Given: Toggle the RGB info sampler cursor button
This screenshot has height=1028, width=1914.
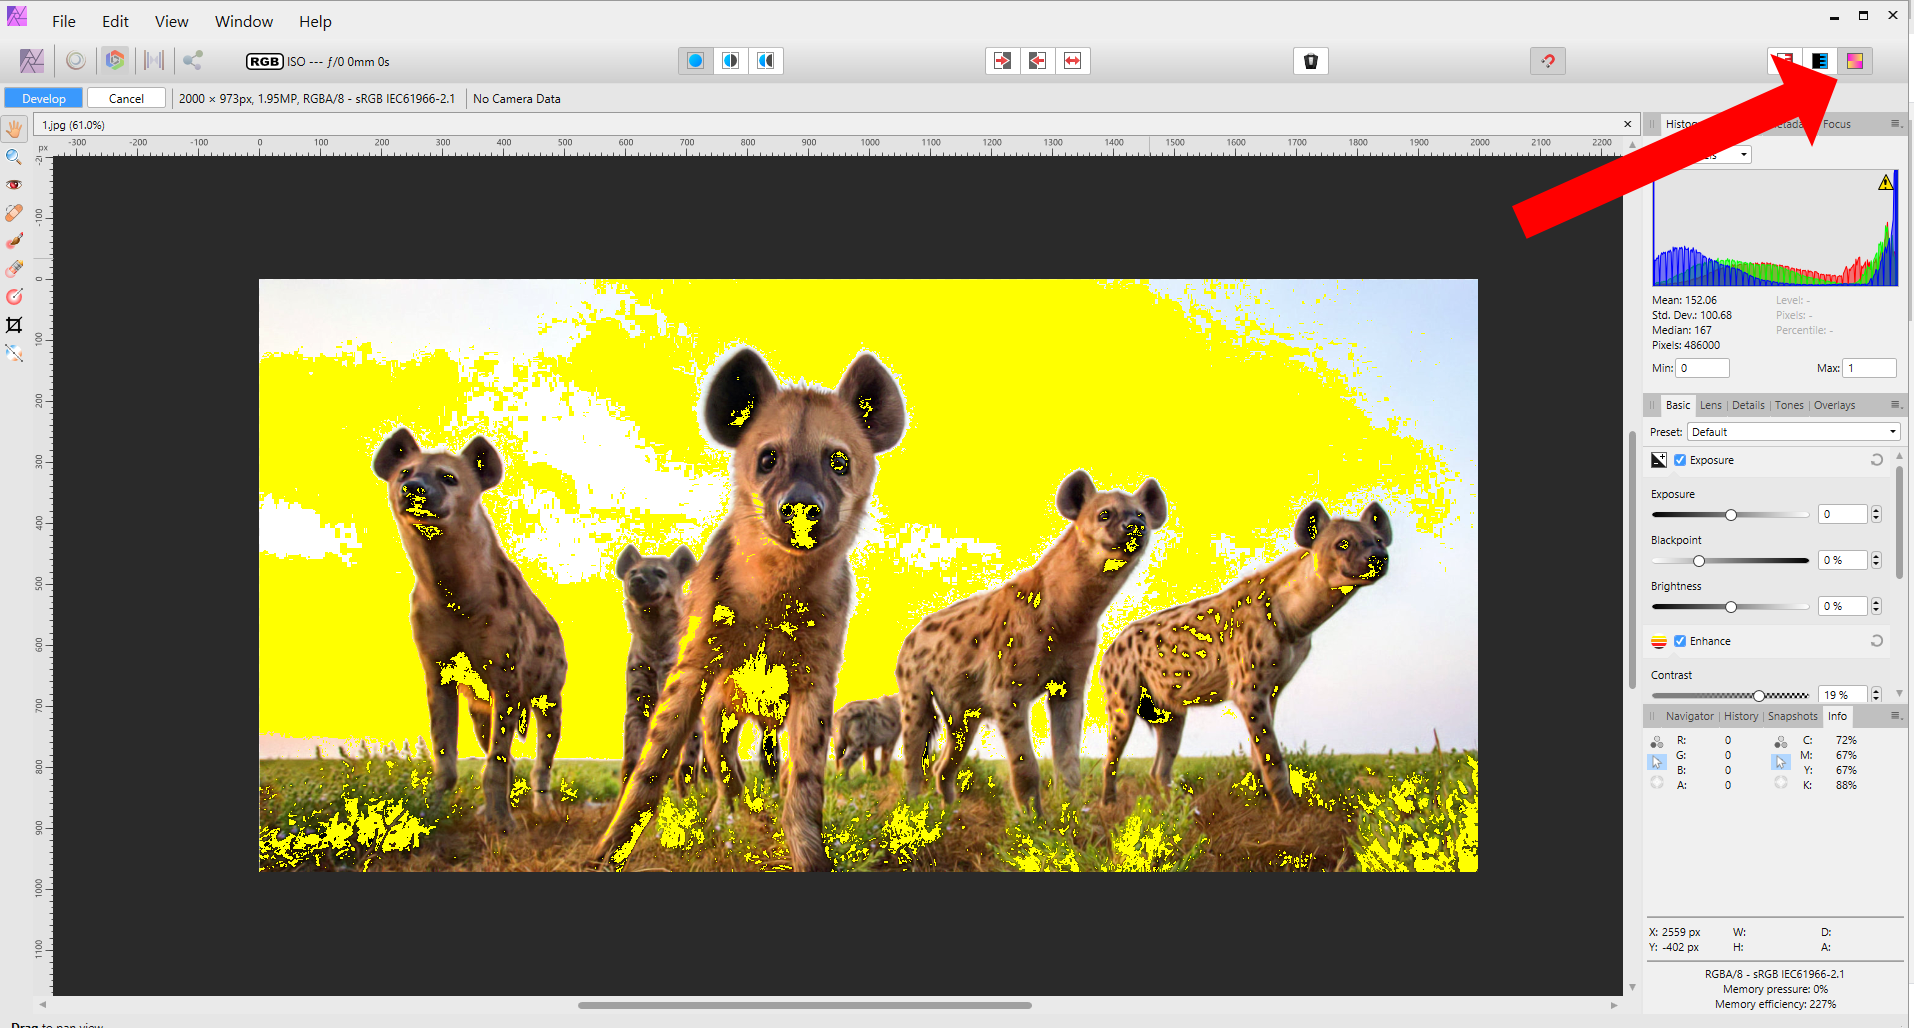Looking at the screenshot, I should [x=1656, y=762].
